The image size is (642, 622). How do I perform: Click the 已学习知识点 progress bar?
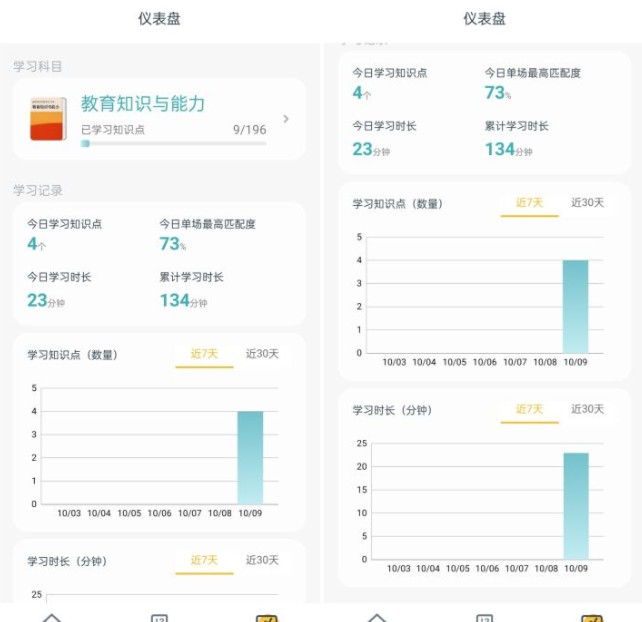(174, 143)
